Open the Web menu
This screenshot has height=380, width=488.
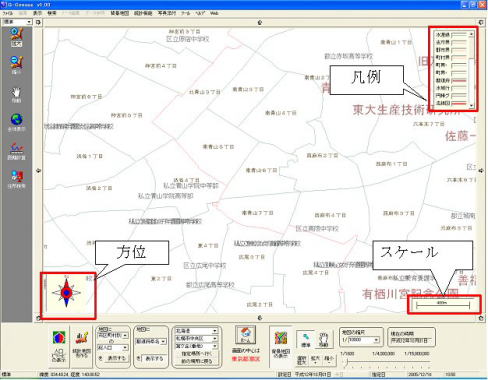click(214, 13)
